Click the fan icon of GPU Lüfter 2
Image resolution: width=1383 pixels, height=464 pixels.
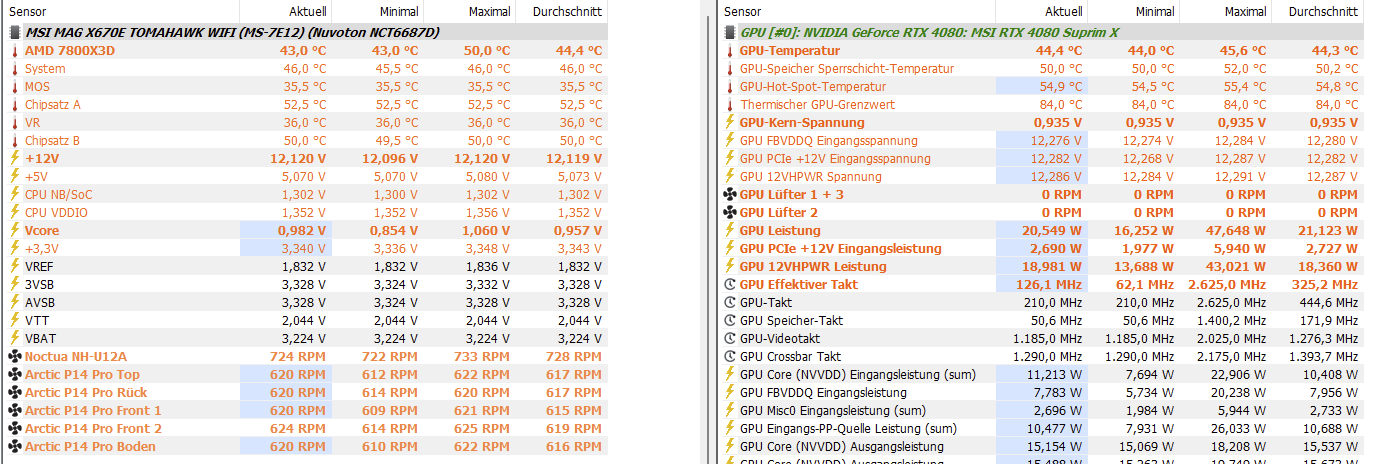coord(729,212)
